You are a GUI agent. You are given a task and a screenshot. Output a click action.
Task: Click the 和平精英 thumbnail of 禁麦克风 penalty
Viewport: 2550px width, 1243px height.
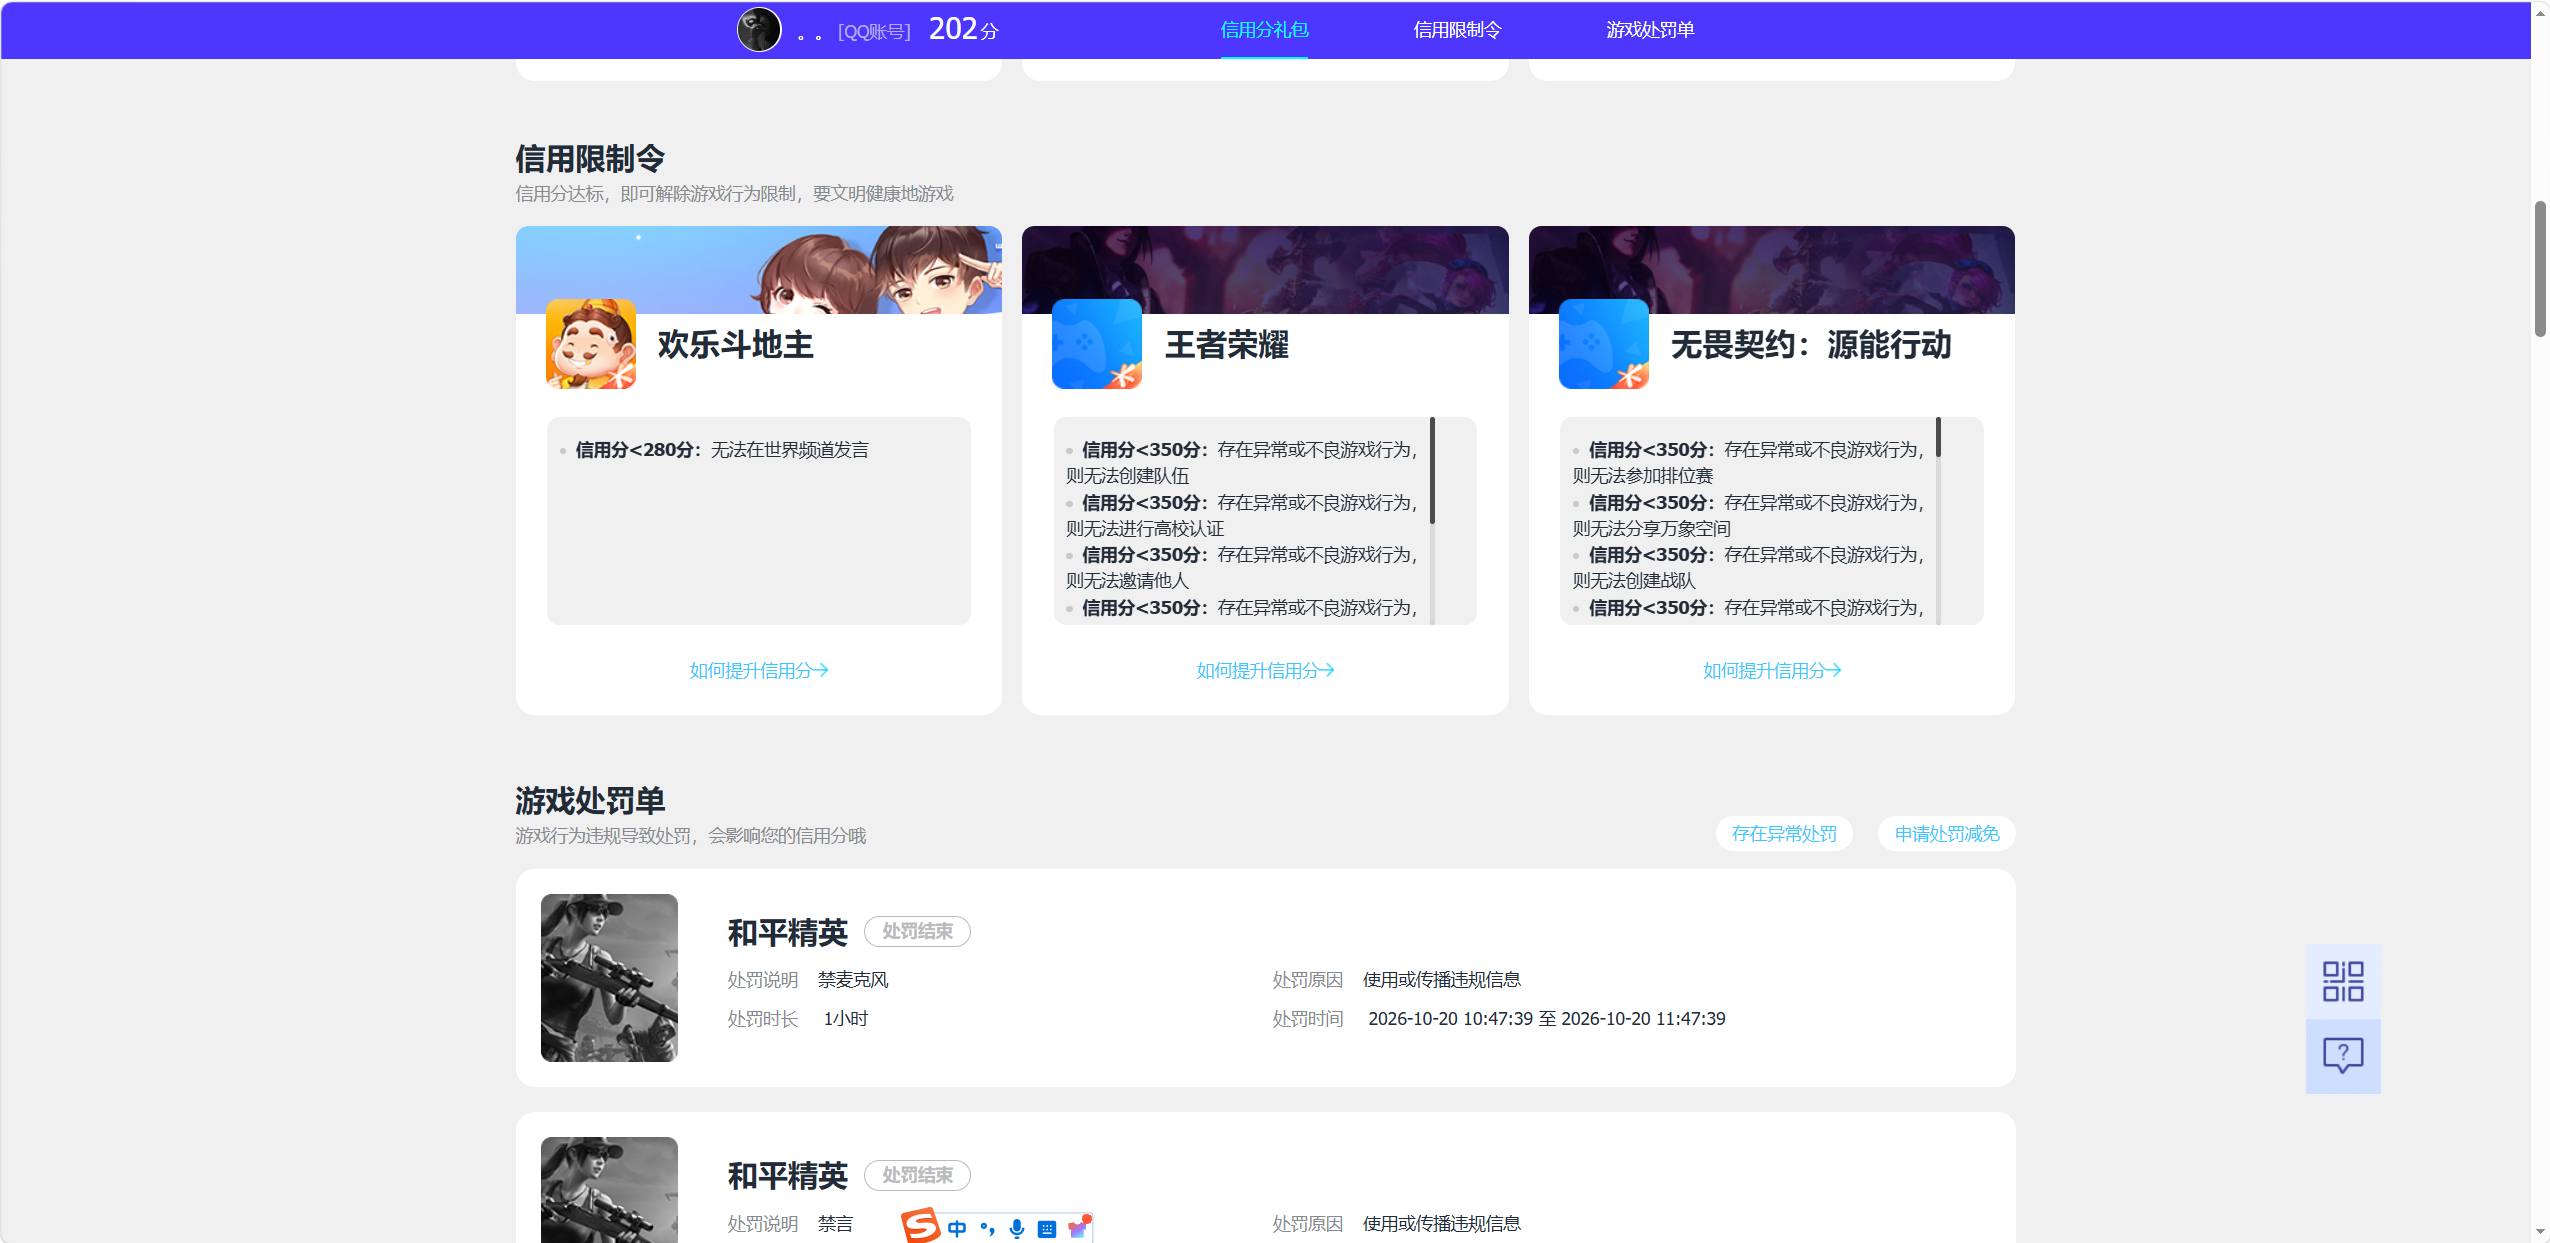pos(609,978)
